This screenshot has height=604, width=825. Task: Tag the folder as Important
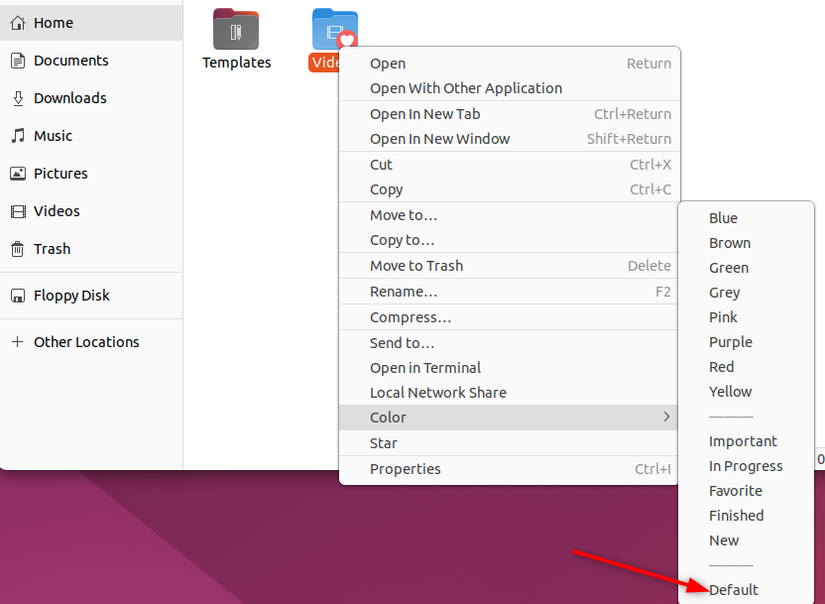pyautogui.click(x=743, y=441)
